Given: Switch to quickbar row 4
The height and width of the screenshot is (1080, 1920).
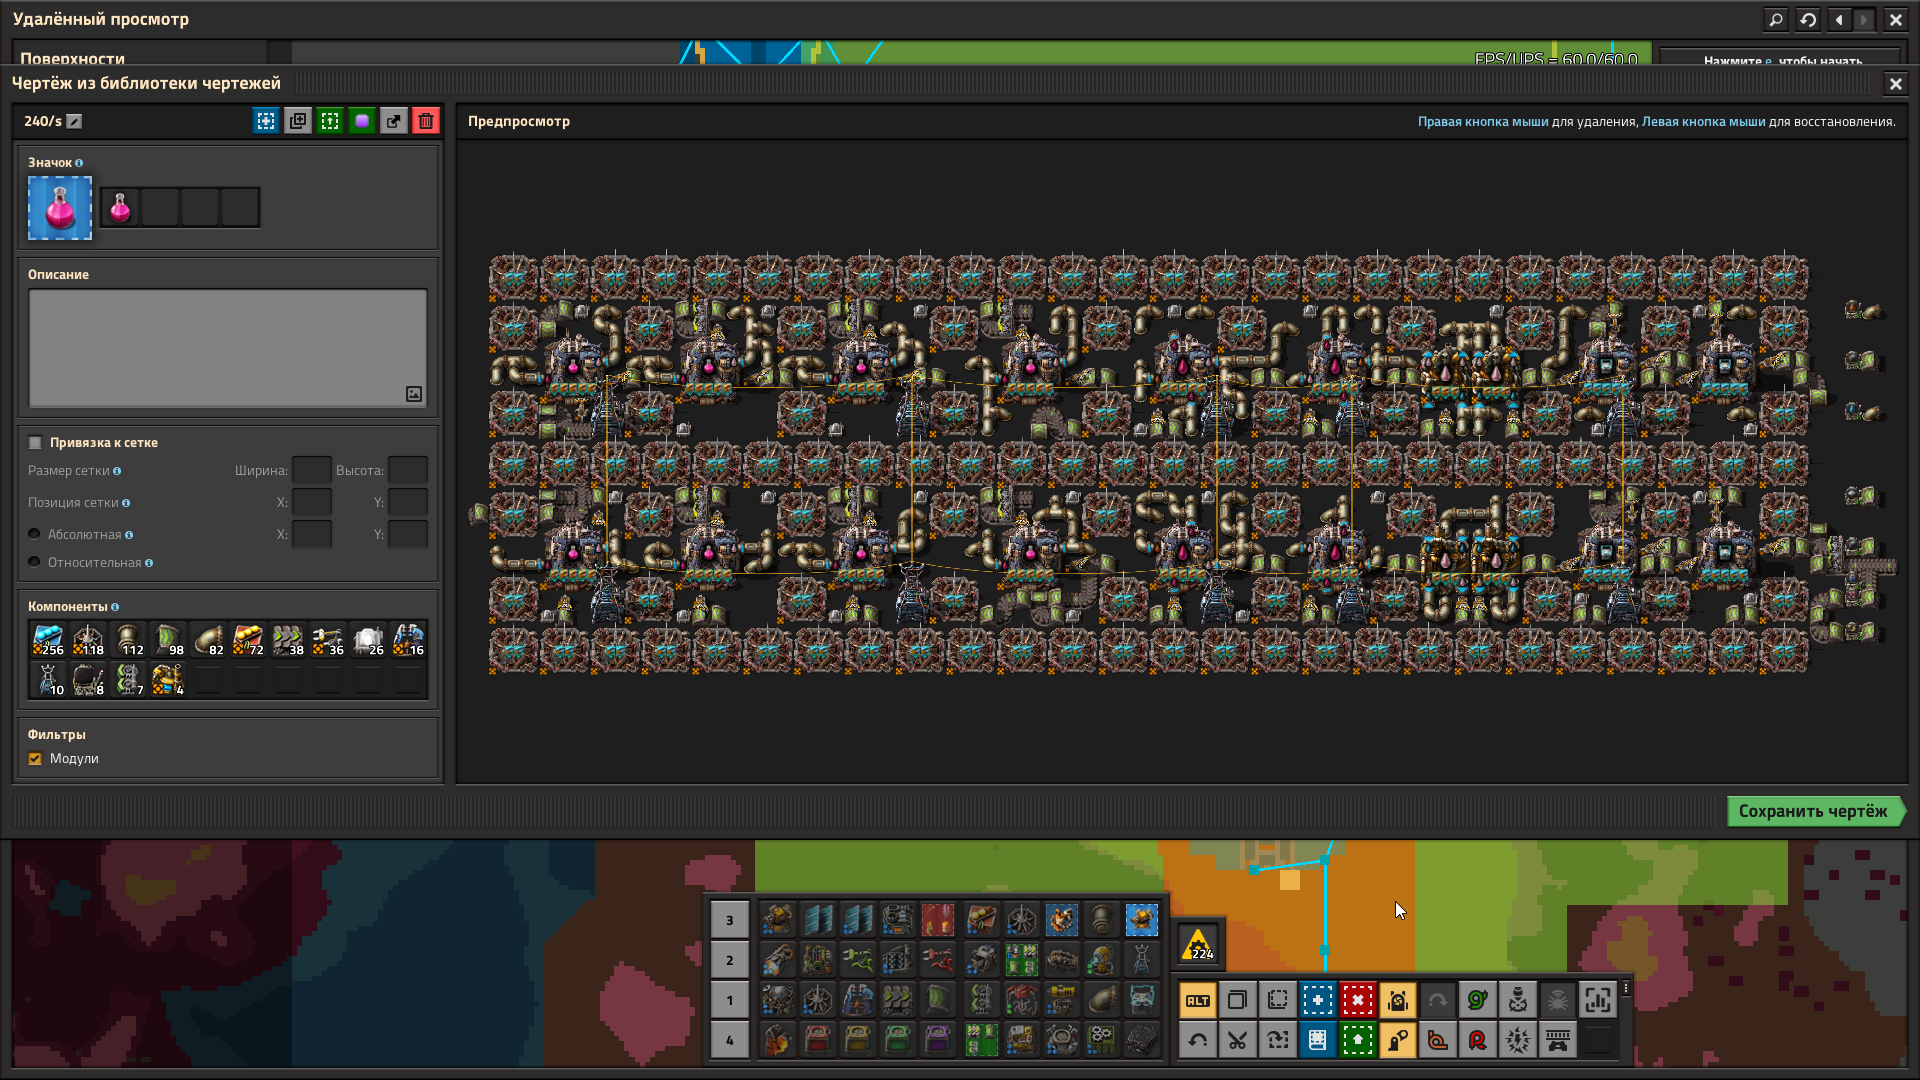Looking at the screenshot, I should tap(730, 1040).
